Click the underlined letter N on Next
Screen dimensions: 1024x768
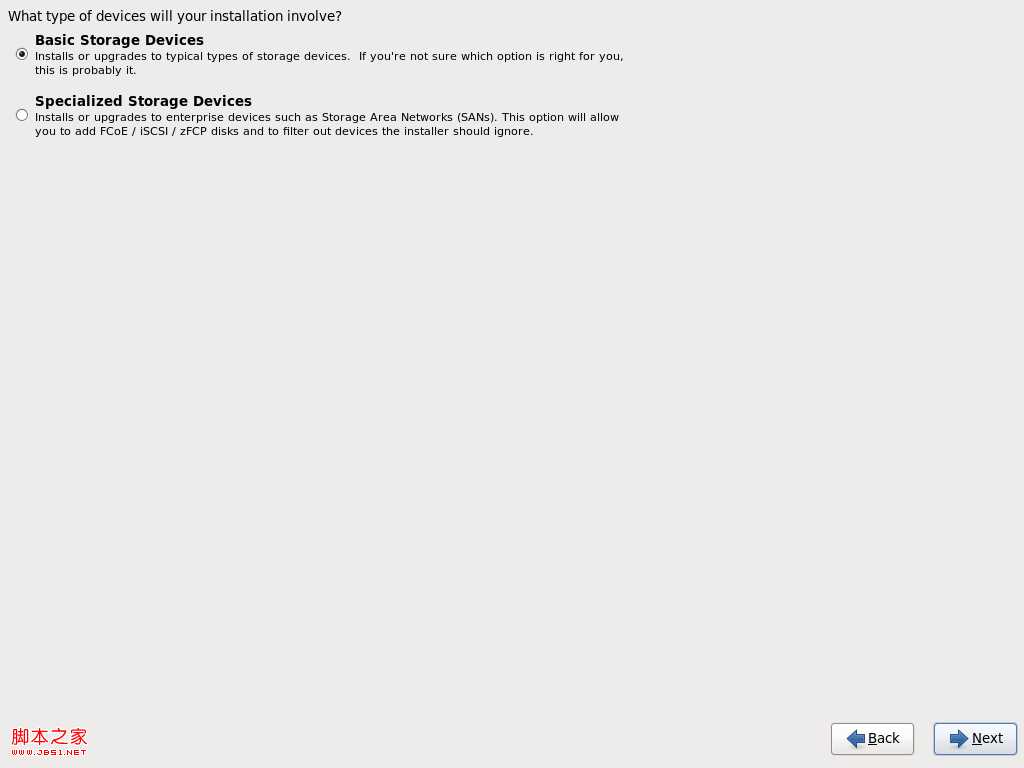[x=977, y=739]
